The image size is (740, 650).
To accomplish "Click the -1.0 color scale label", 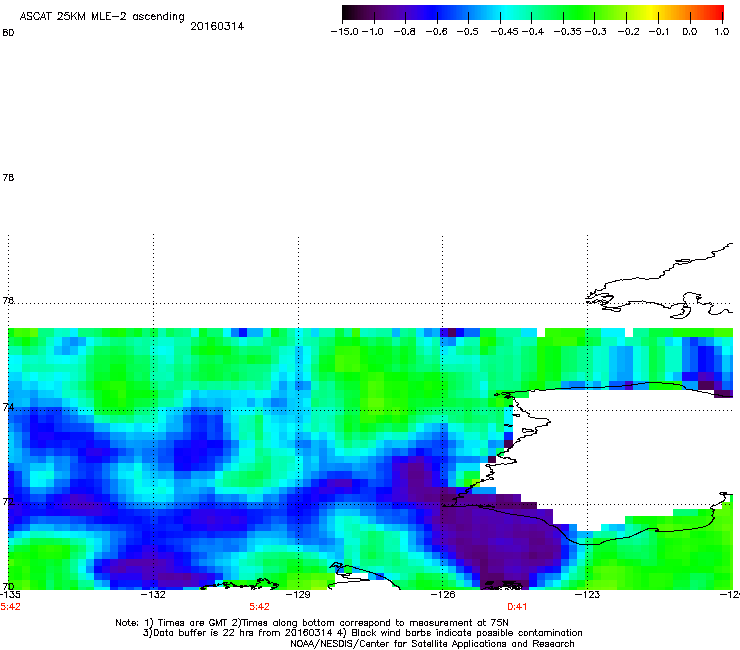I will [373, 32].
